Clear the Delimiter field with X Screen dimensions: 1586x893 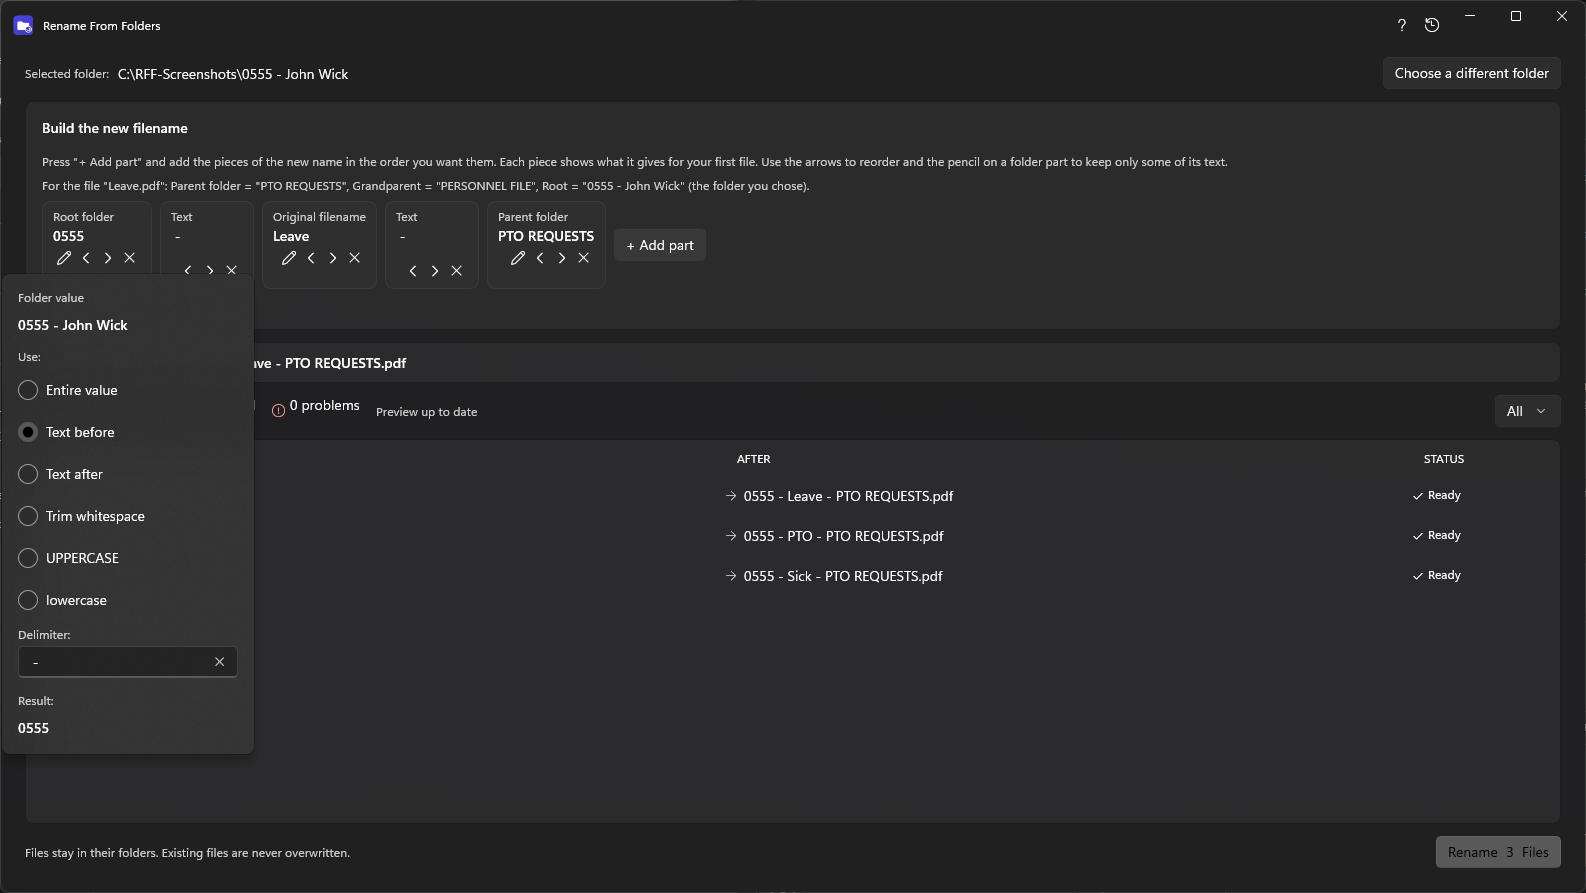tap(220, 662)
